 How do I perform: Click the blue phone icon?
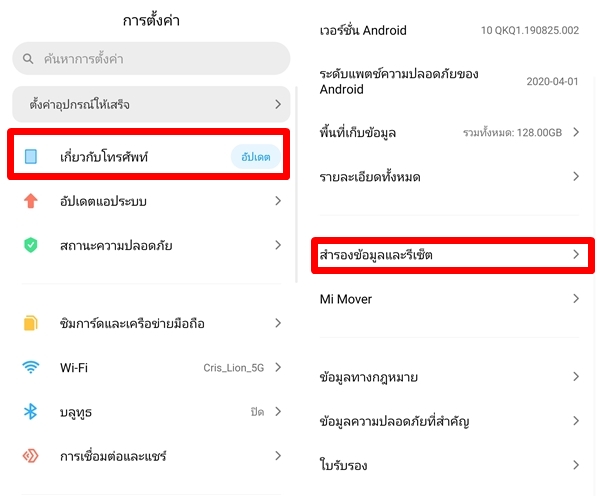[31, 157]
